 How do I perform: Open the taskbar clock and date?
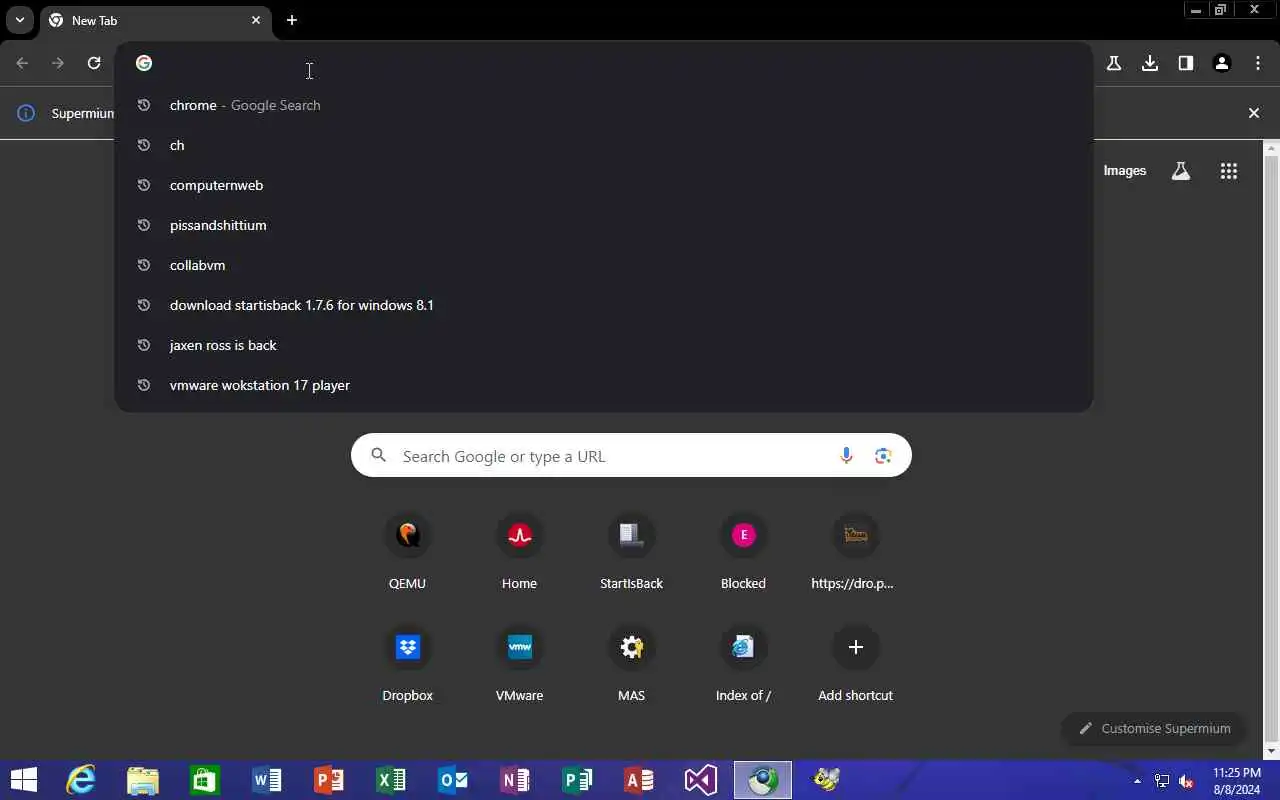1237,780
